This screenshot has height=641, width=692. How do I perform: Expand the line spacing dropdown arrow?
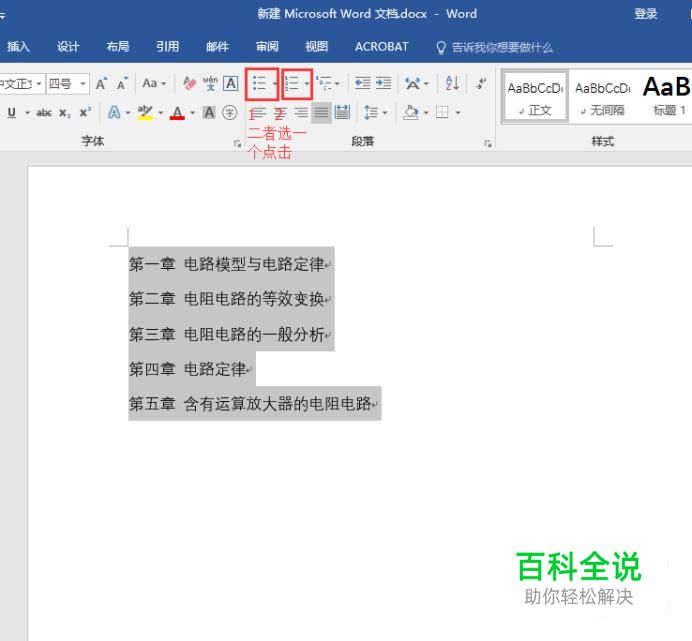click(385, 113)
